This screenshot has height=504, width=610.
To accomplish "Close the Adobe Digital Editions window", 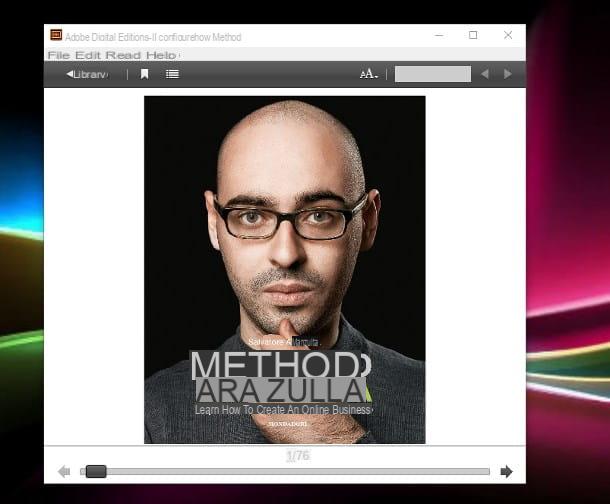I will pos(508,35).
